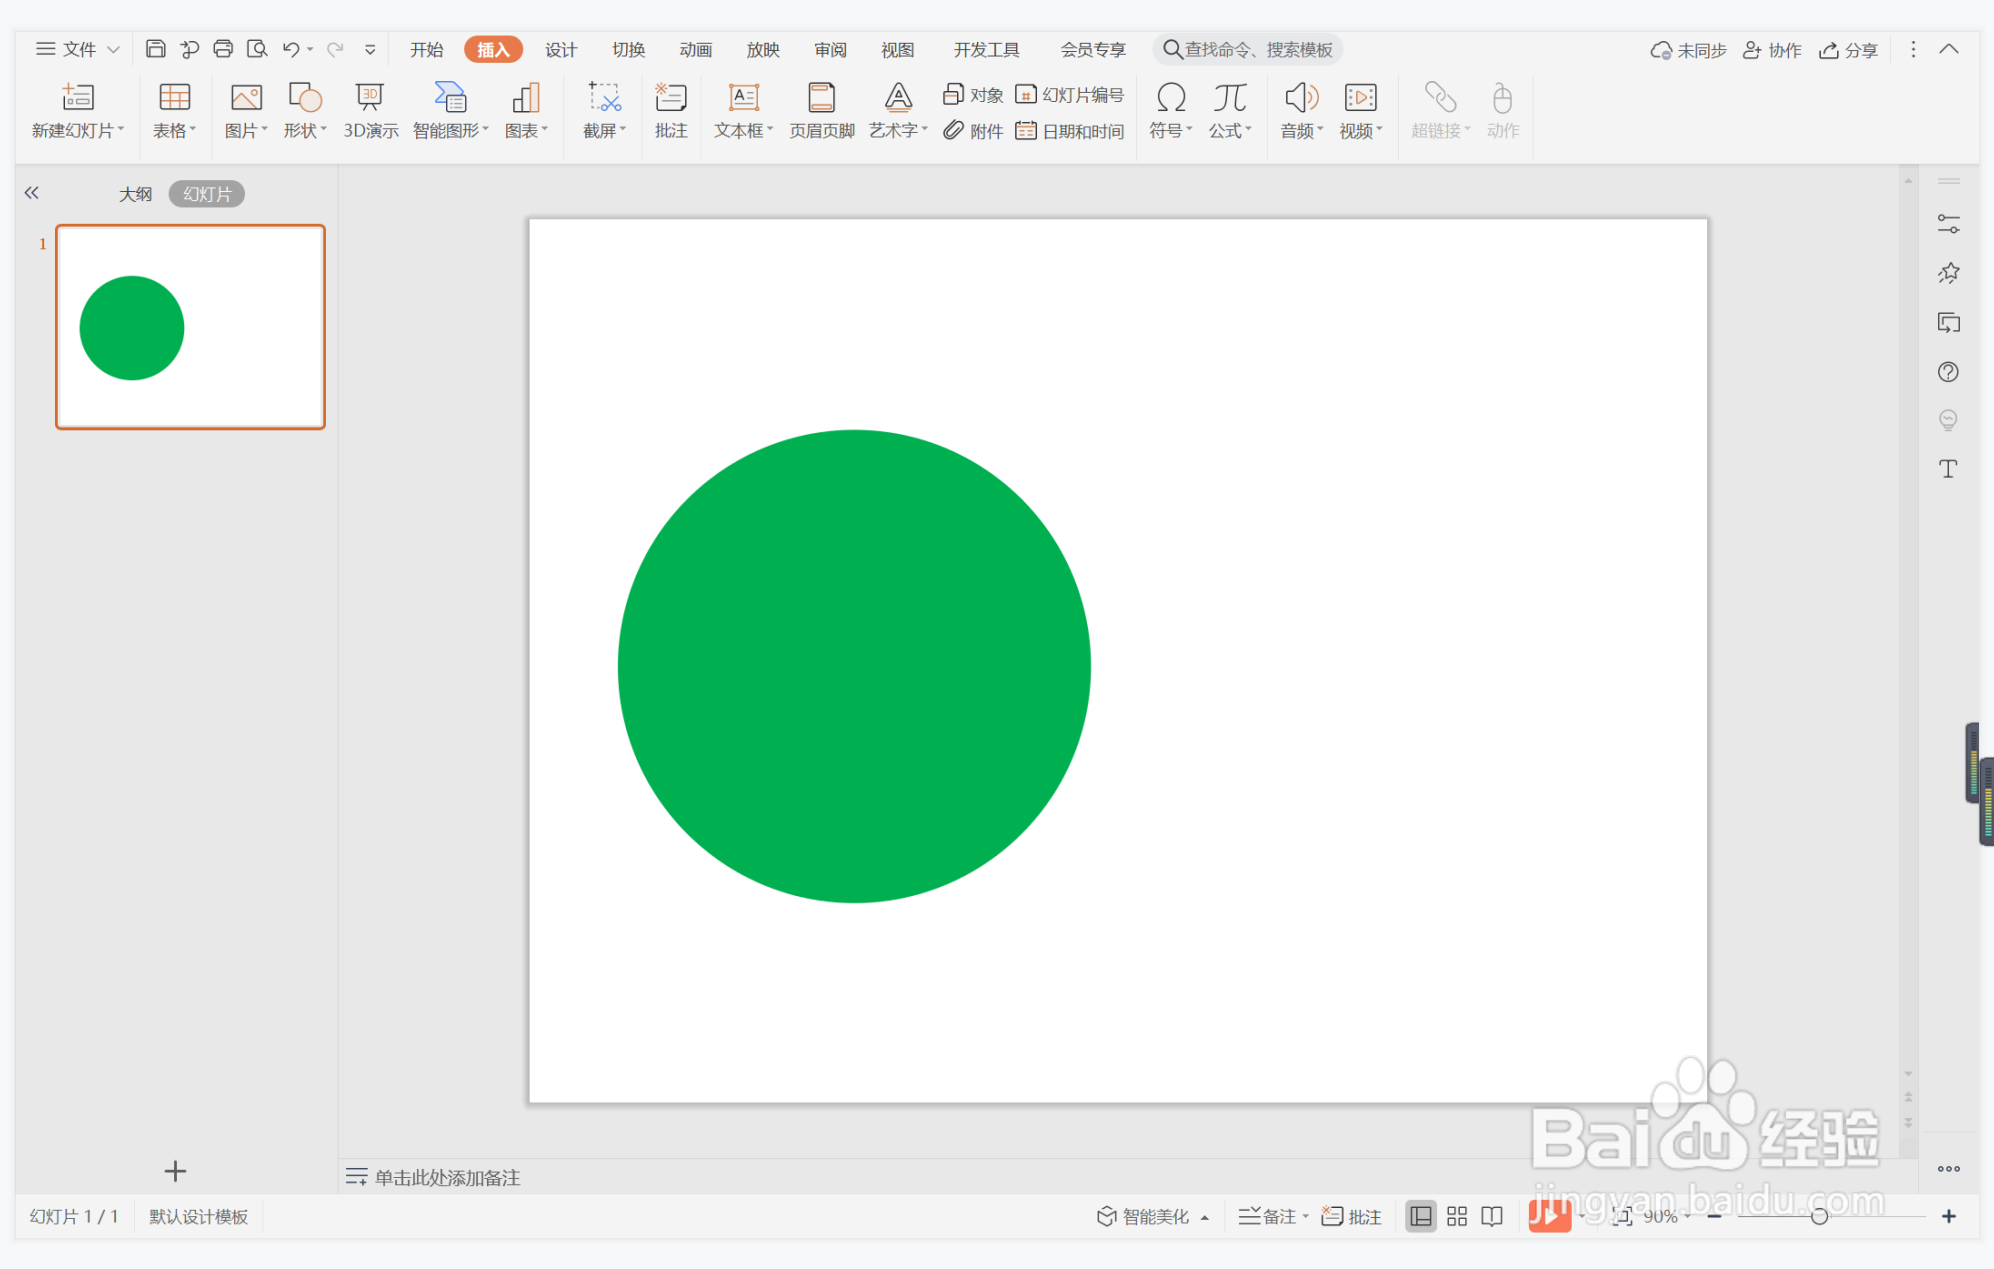The width and height of the screenshot is (1994, 1269).
Task: Open the Table (表格) insert tool
Action: (x=174, y=111)
